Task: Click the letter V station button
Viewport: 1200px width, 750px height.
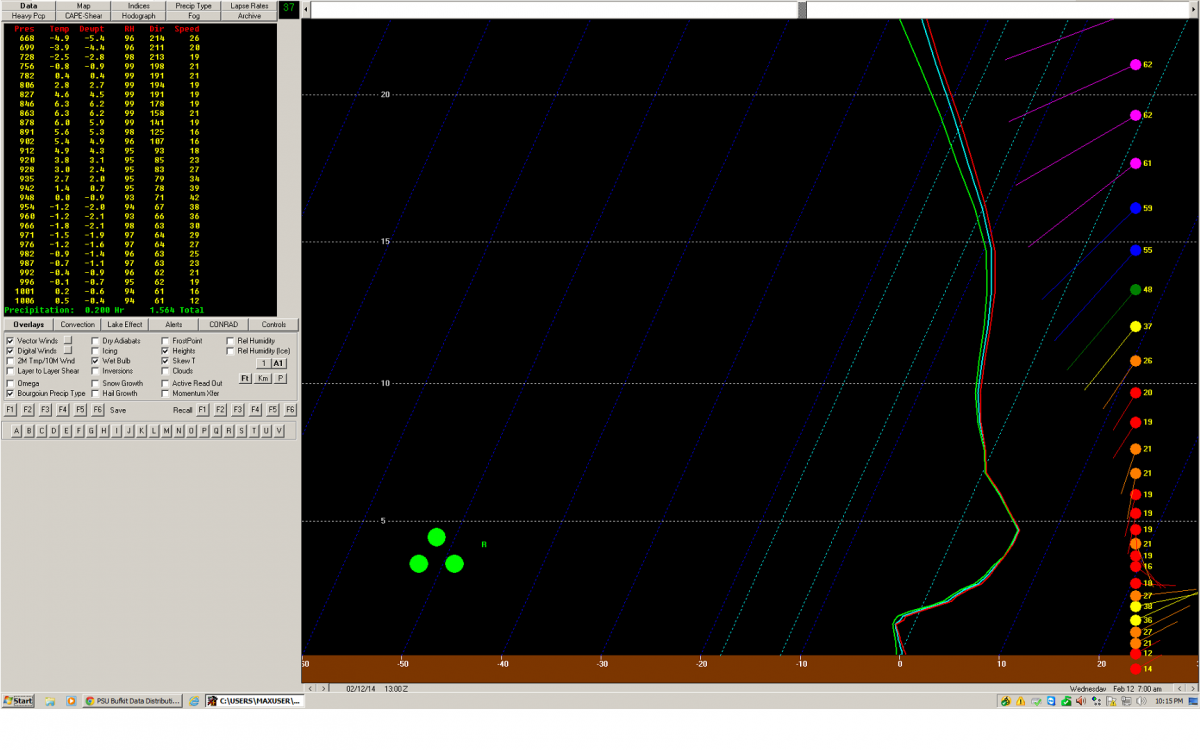Action: pos(279,431)
